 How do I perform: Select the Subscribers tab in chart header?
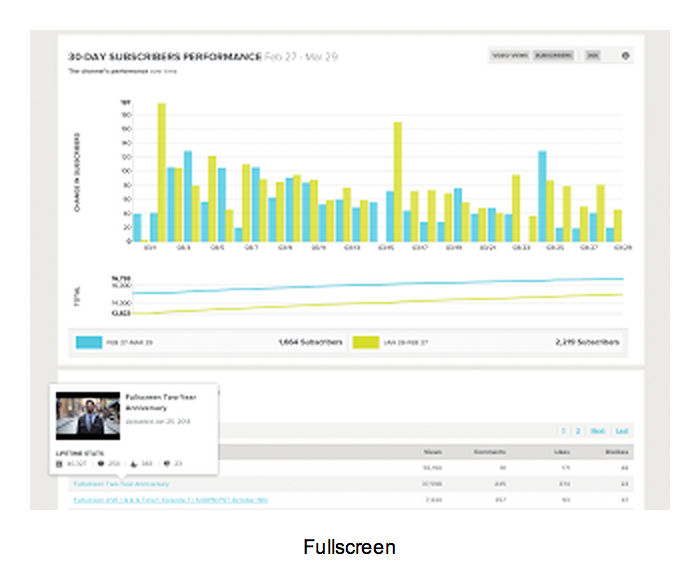(x=553, y=56)
